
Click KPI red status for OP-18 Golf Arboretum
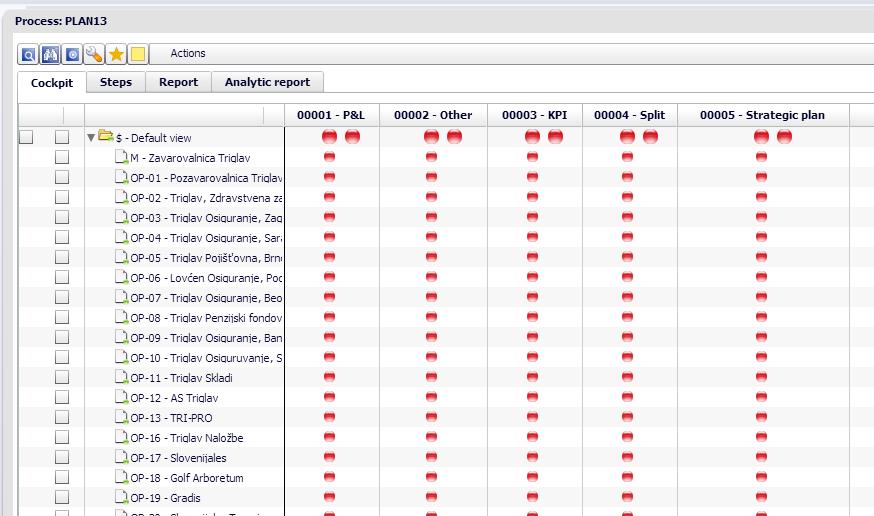pyautogui.click(x=532, y=477)
